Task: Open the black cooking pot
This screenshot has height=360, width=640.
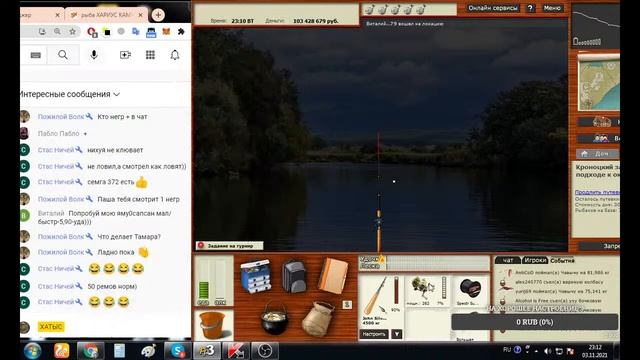Action: tap(274, 319)
